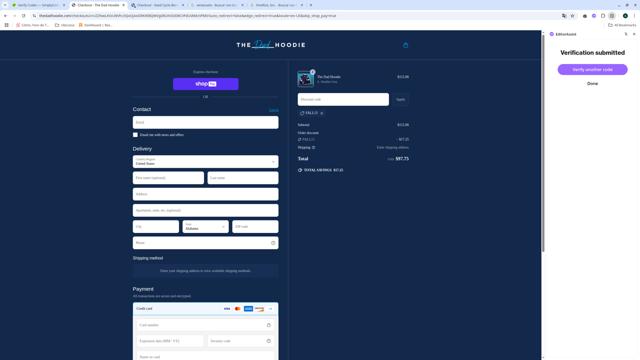Open the Country/Region dropdown
This screenshot has height=360, width=640.
point(205,162)
